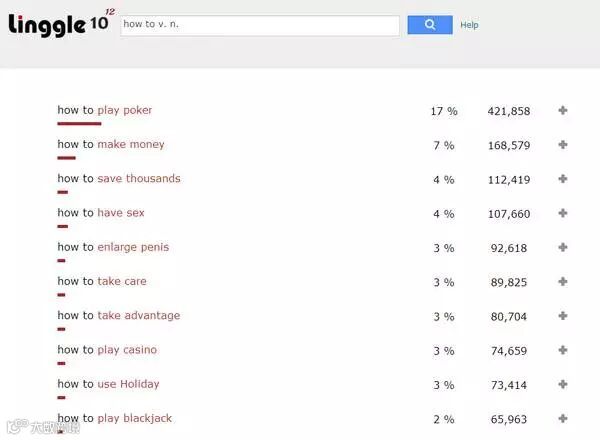Open the "how to save thousands" result

[119, 178]
